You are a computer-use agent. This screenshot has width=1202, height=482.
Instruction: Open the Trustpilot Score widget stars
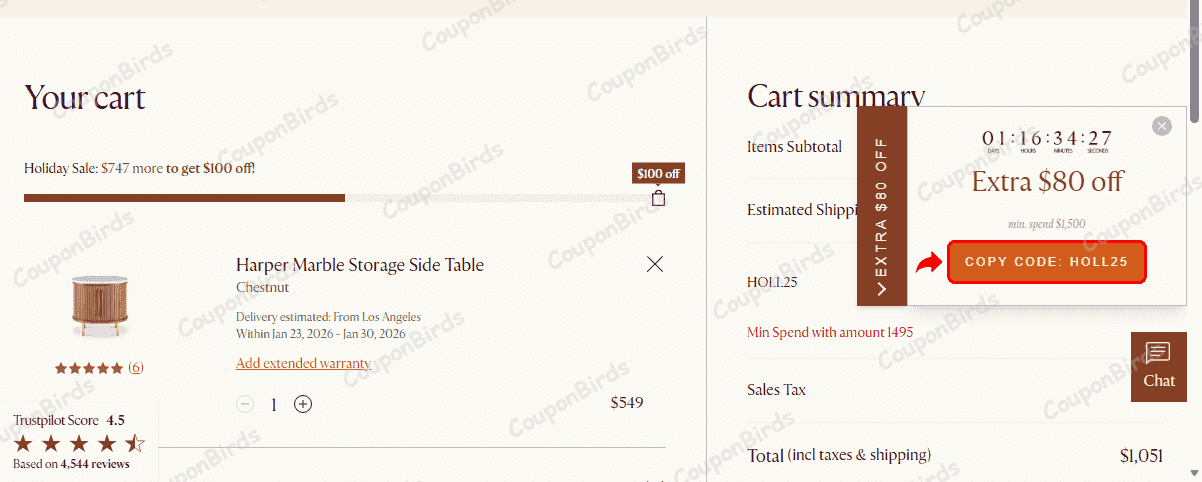coord(79,443)
